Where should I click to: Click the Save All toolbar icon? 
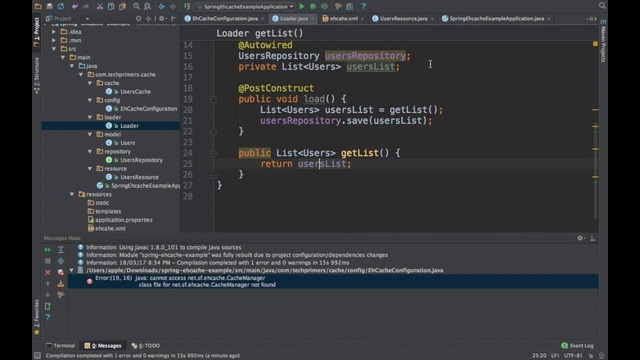tap(49, 6)
